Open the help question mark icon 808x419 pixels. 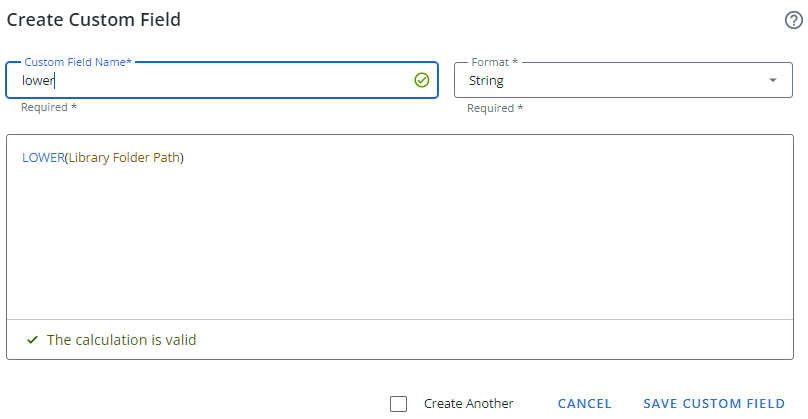point(794,20)
